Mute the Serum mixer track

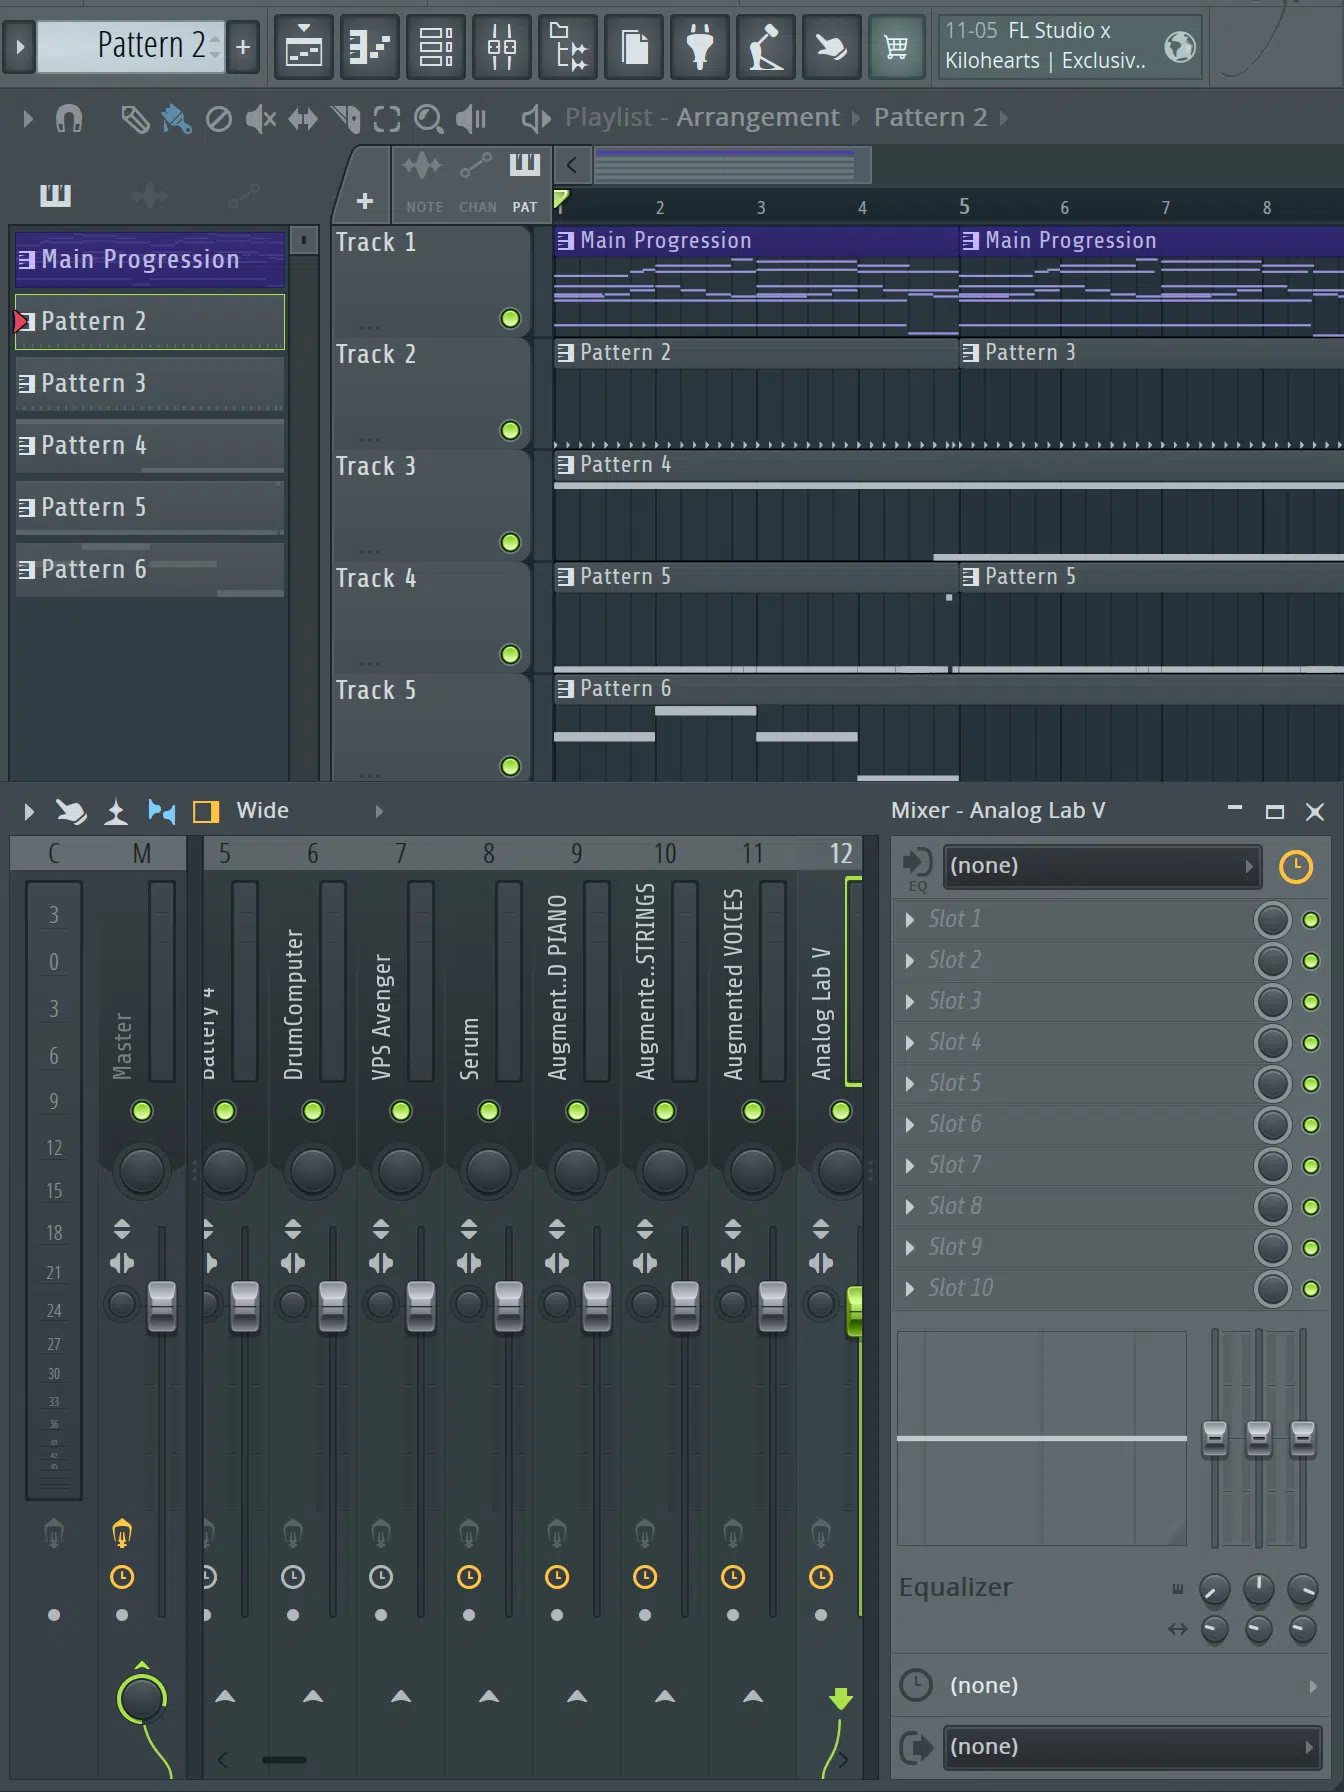(x=489, y=1111)
